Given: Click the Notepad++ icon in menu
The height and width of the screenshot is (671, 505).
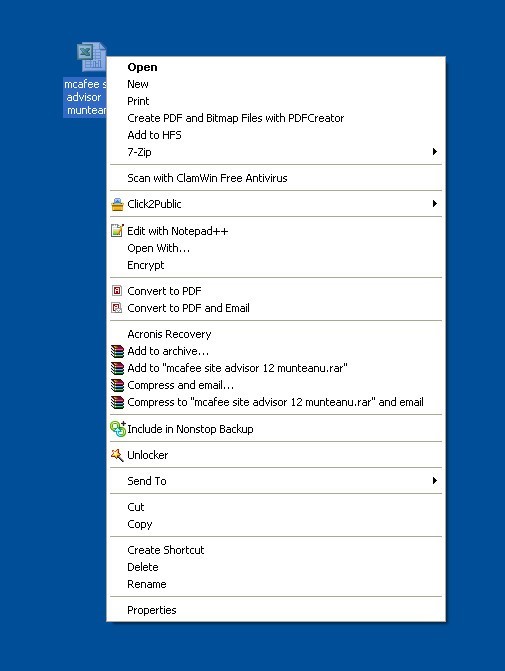Looking at the screenshot, I should (x=117, y=231).
